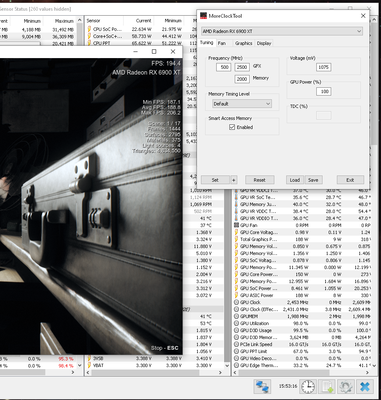The height and width of the screenshot is (400, 381).
Task: Click the plus expander beside Set
Action: 234,180
